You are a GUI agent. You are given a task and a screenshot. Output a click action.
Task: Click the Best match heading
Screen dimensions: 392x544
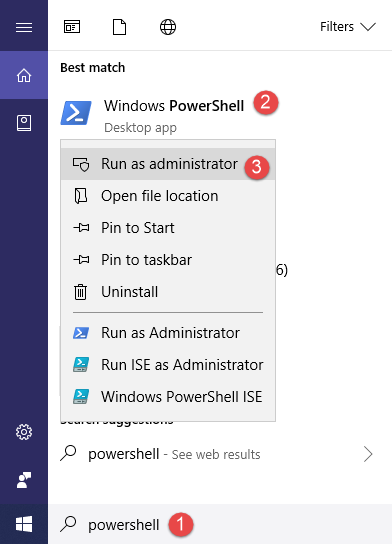click(x=93, y=67)
